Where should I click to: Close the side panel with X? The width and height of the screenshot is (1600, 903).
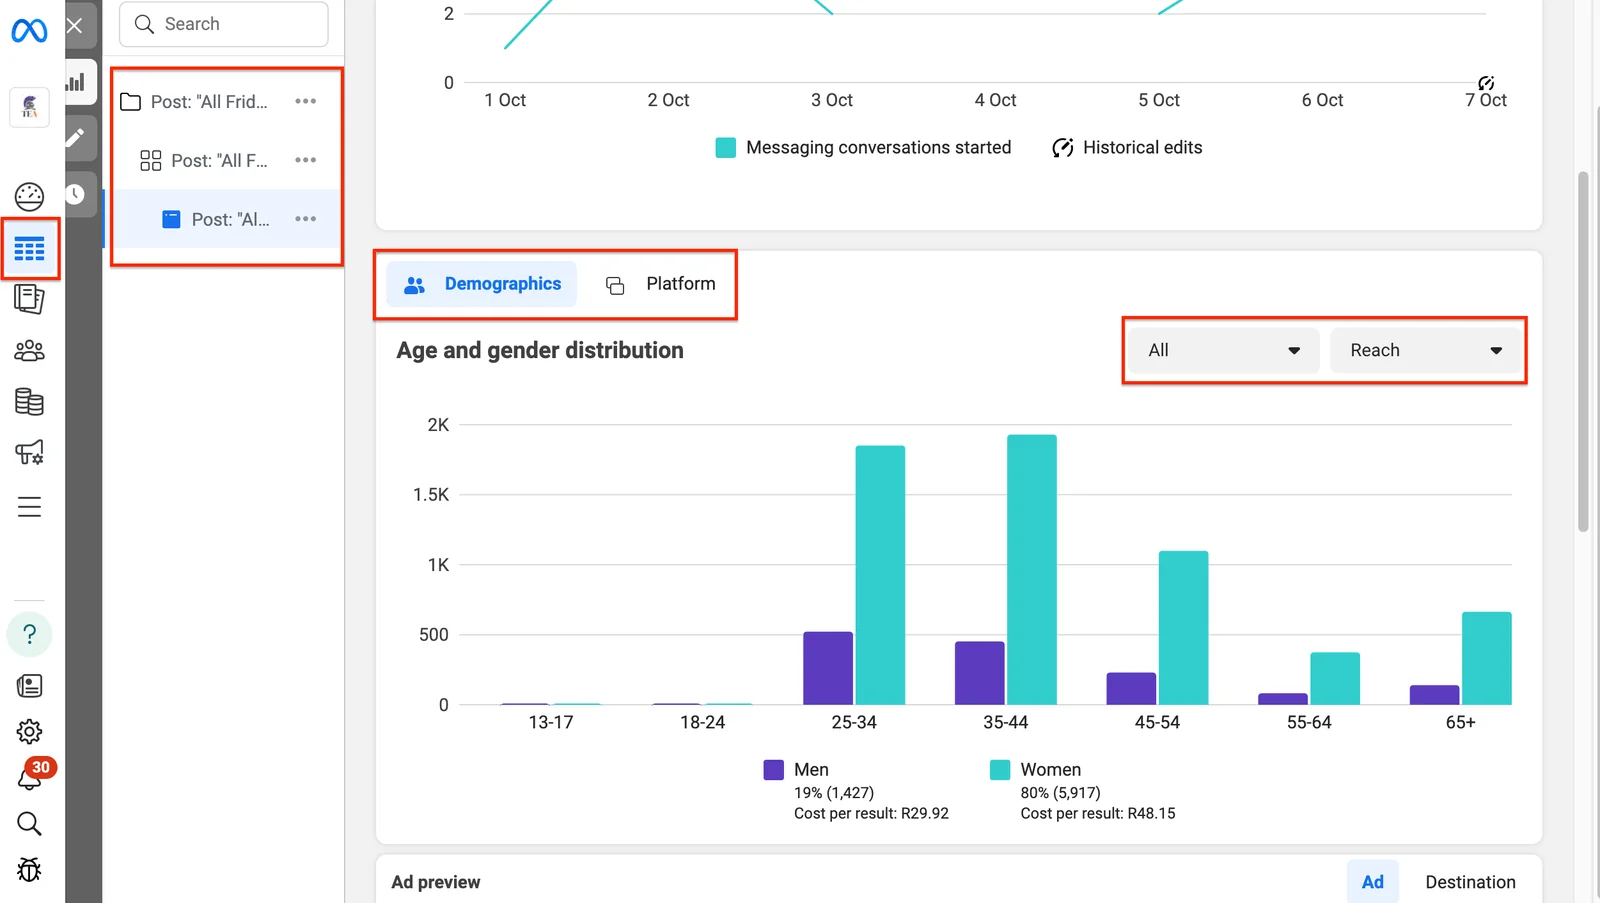coord(75,25)
